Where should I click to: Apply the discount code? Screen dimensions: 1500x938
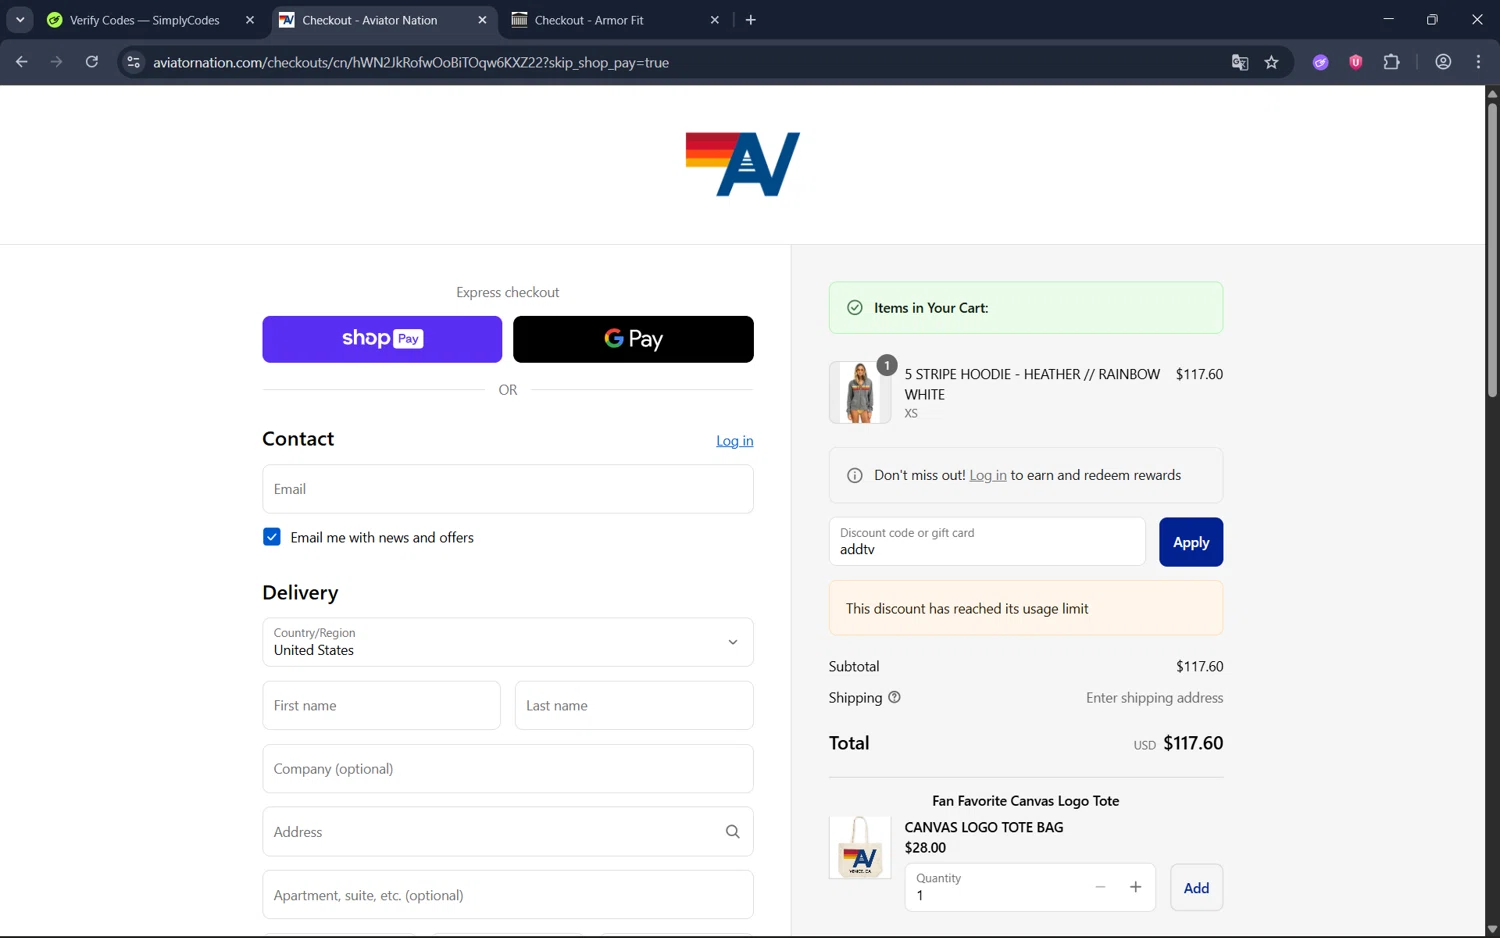pos(1191,542)
